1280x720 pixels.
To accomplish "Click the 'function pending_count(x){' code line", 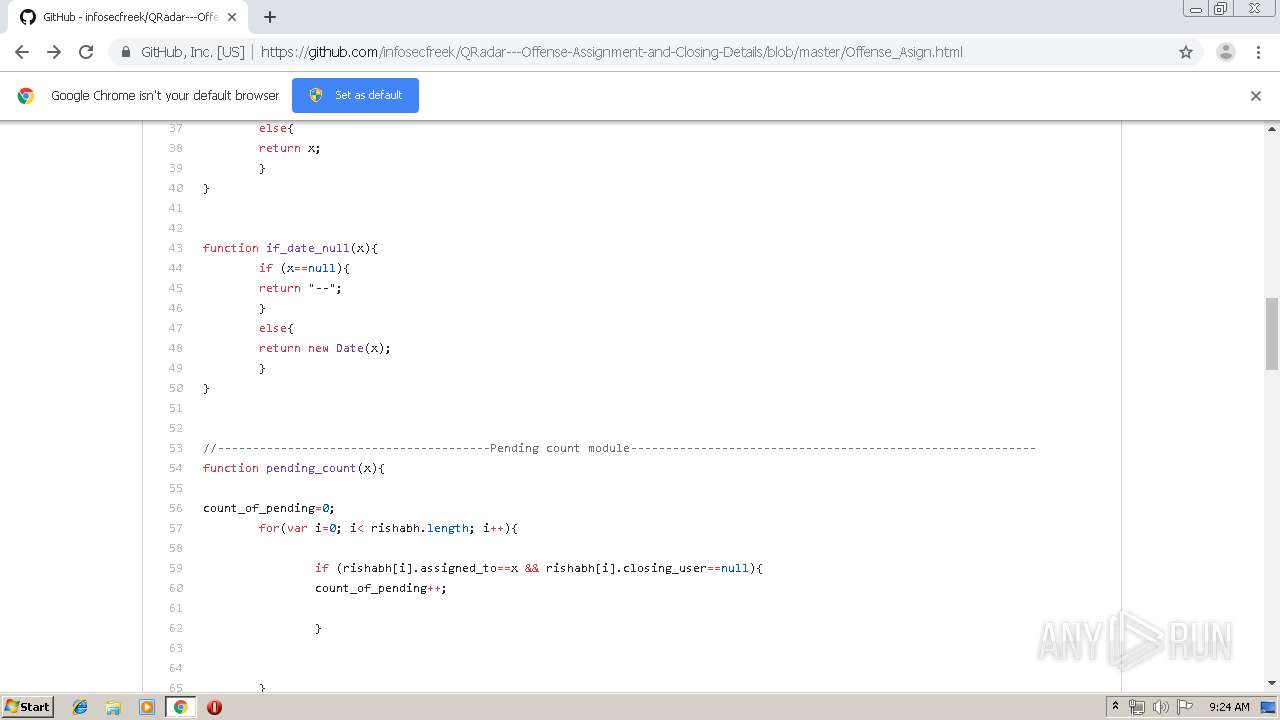I will click(294, 468).
